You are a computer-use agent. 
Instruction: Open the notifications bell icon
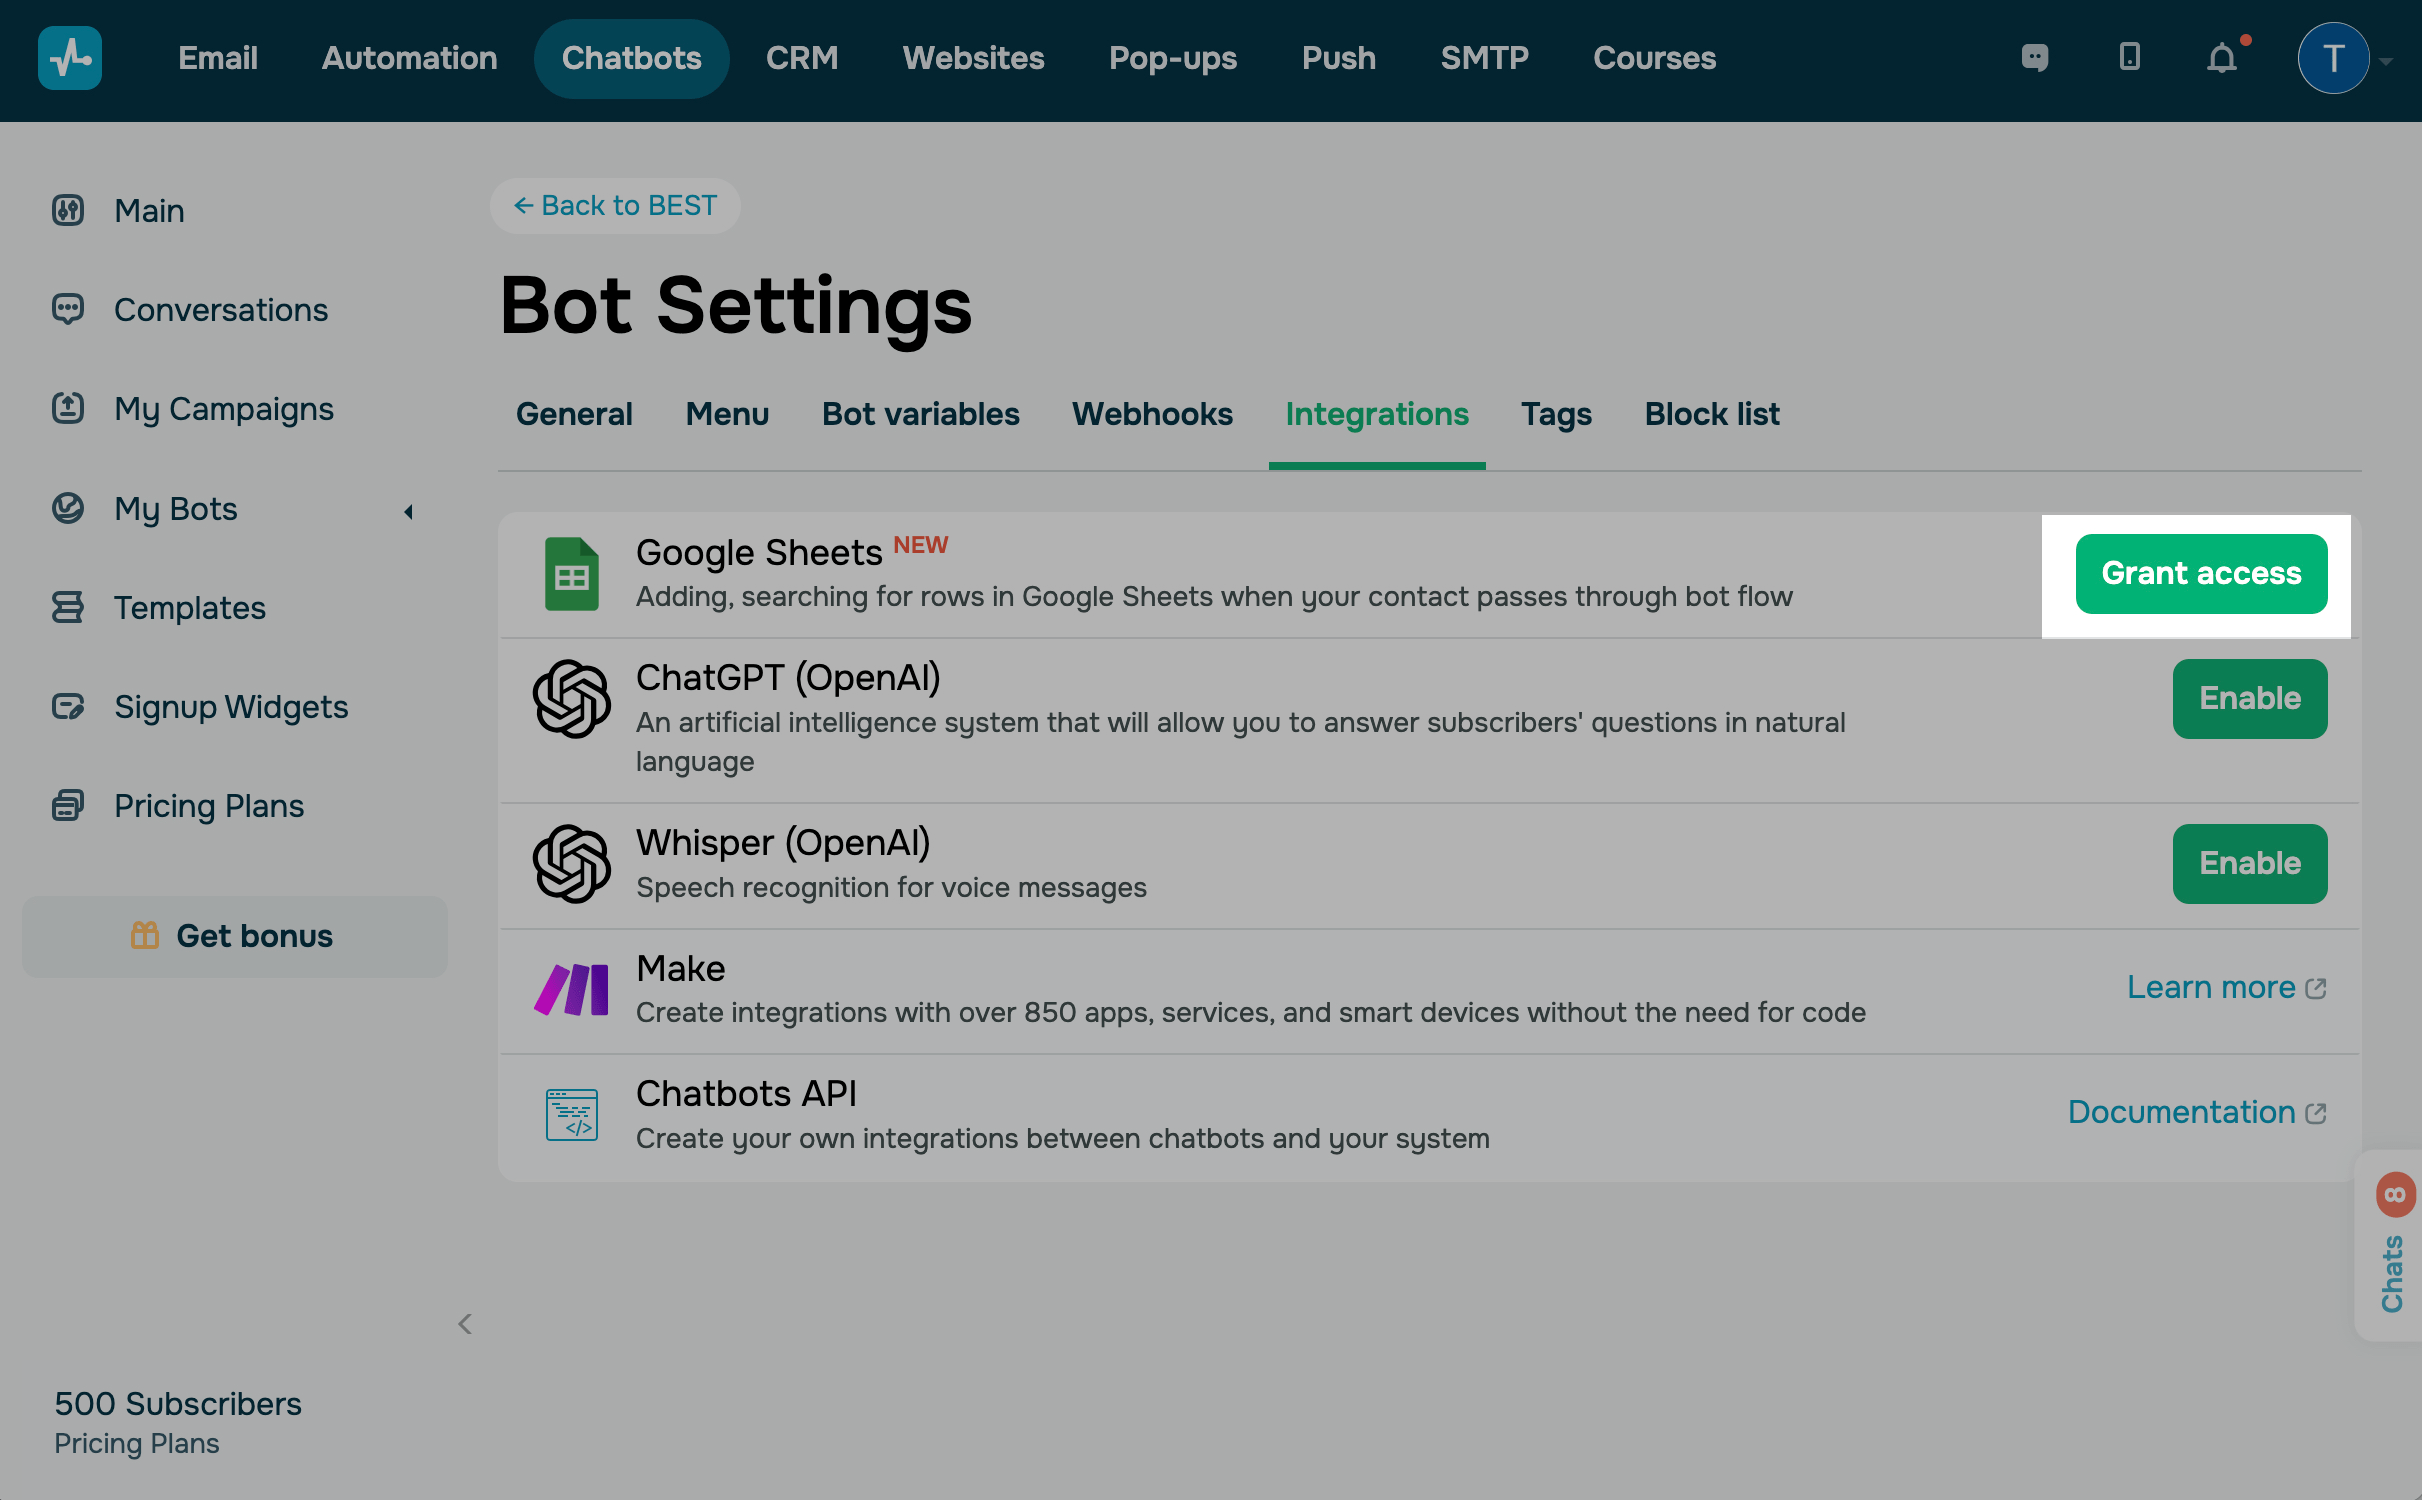(x=2221, y=58)
